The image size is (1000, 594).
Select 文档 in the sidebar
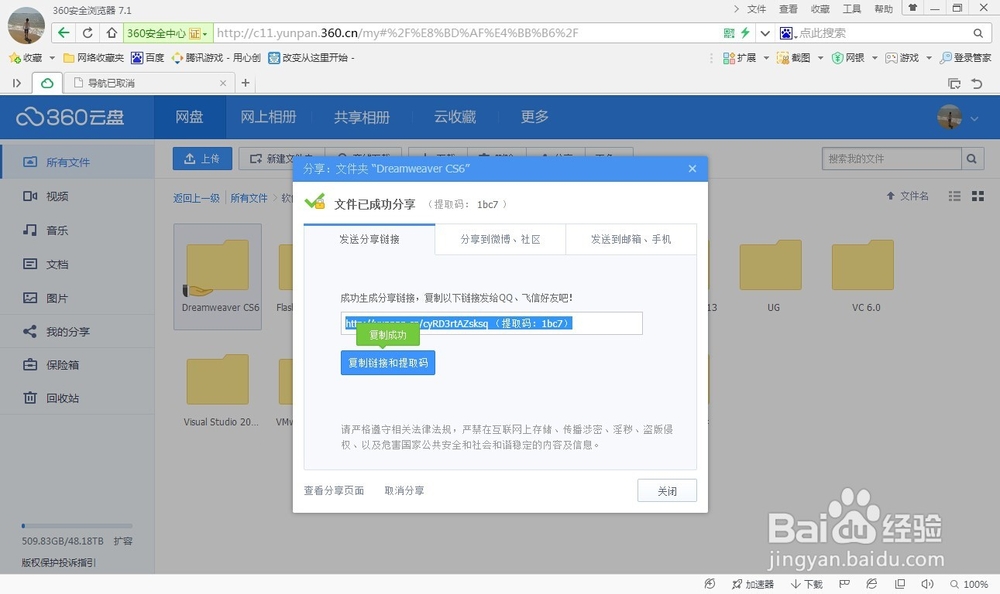click(x=78, y=264)
